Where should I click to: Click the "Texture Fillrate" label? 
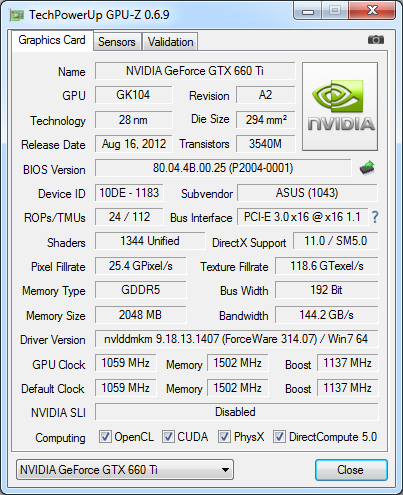(x=234, y=267)
